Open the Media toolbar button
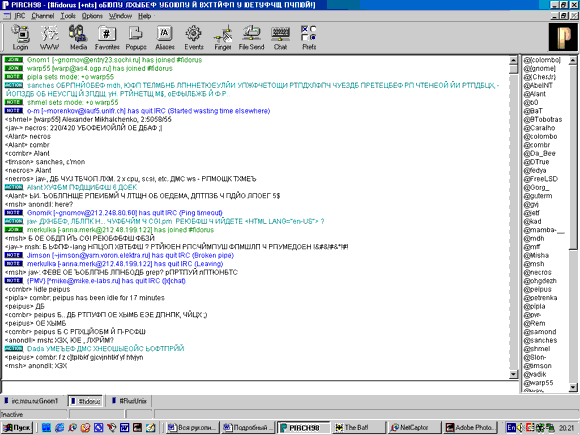The image size is (580, 435). pyautogui.click(x=78, y=37)
